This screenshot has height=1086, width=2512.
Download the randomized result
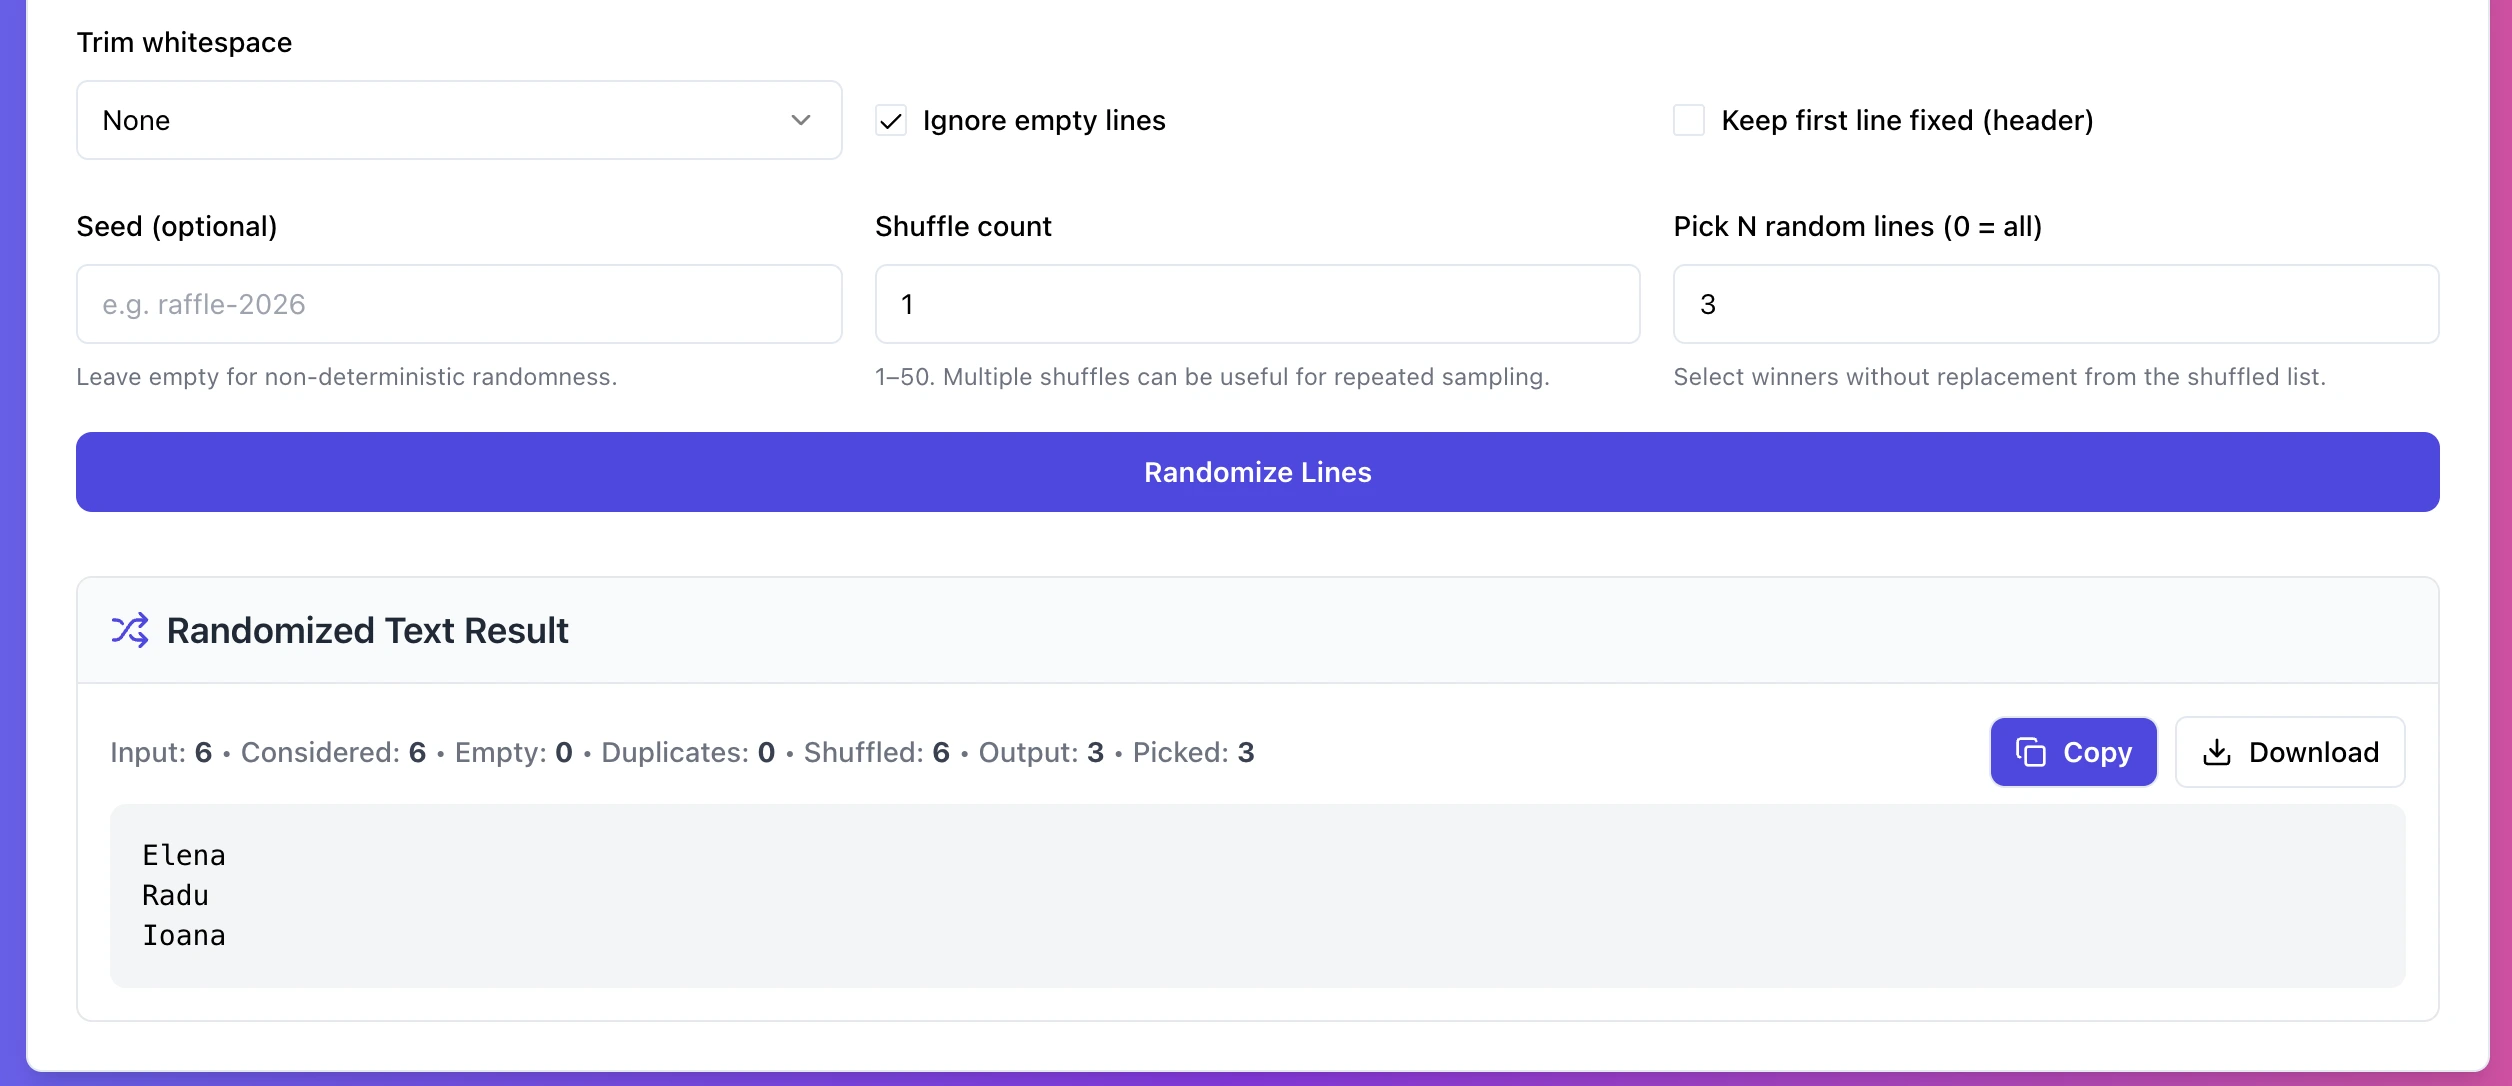pos(2289,752)
